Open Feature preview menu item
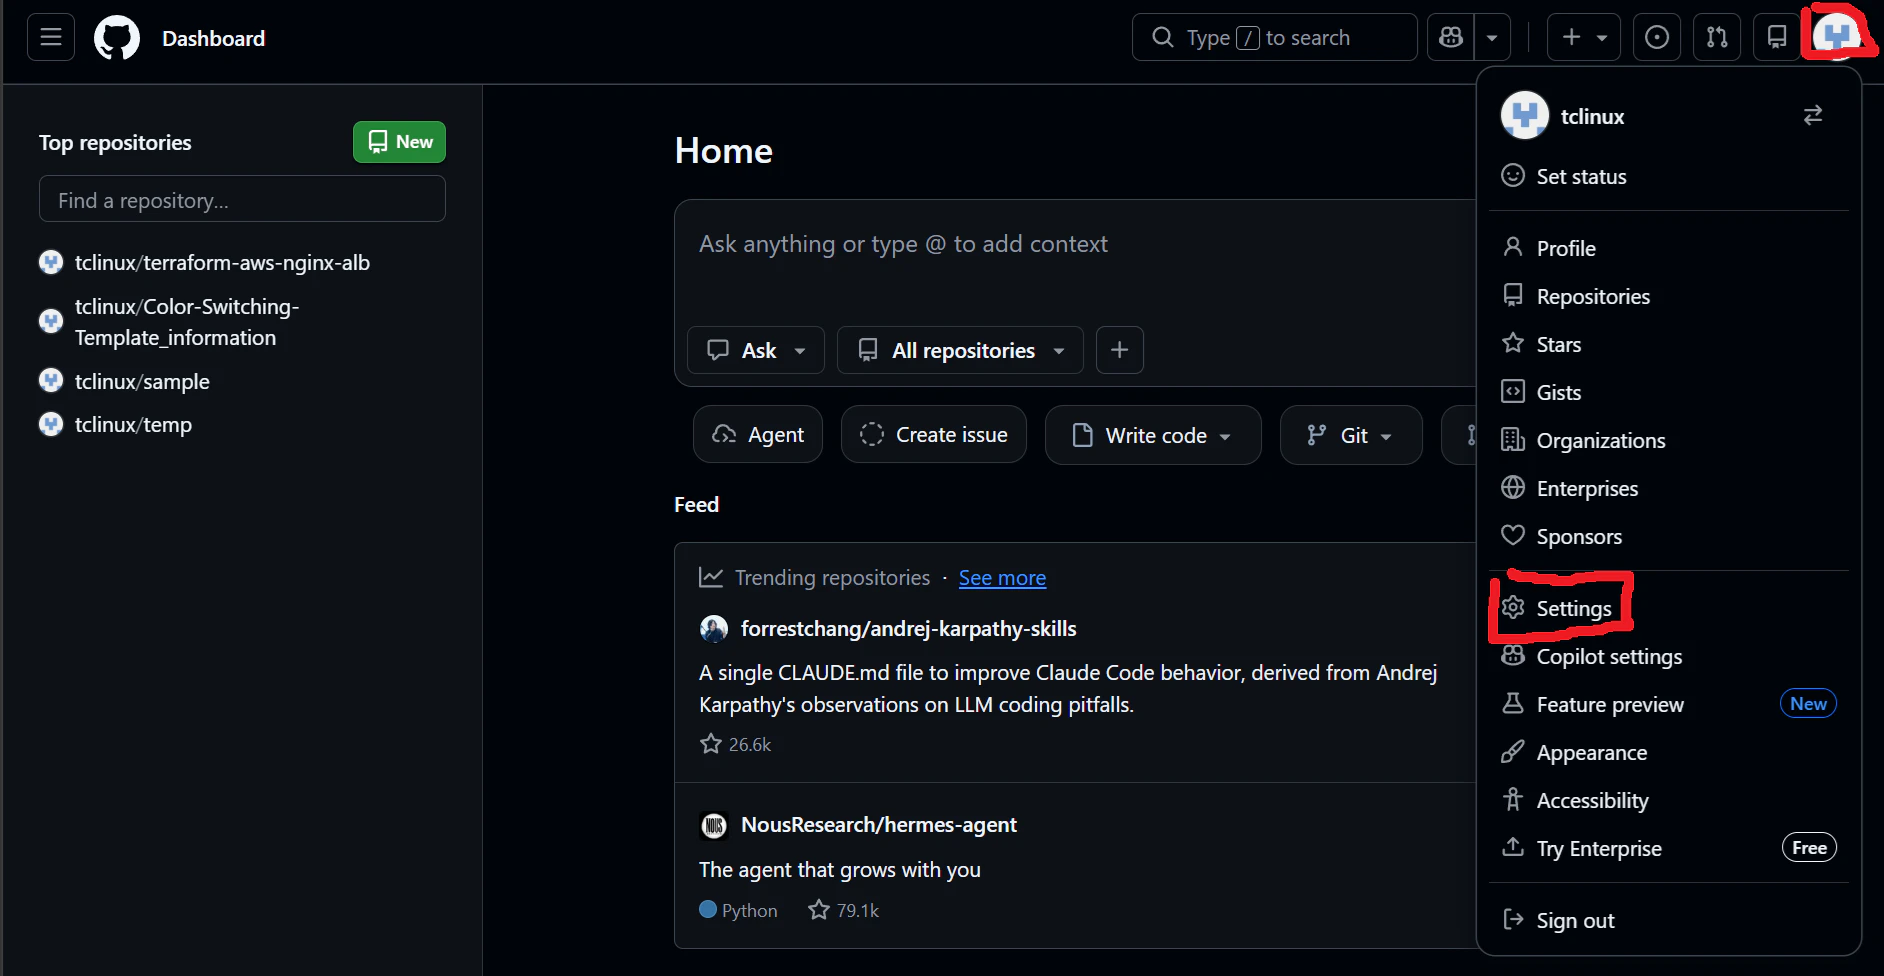The height and width of the screenshot is (976, 1884). pyautogui.click(x=1668, y=704)
